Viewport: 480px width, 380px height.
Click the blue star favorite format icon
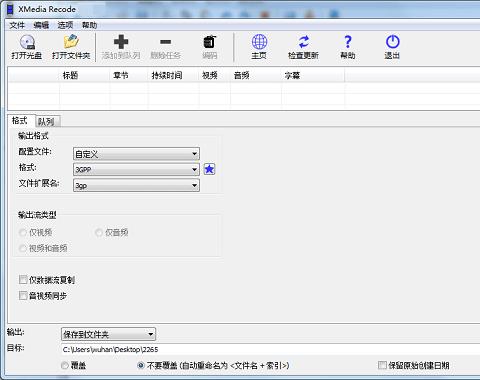209,169
